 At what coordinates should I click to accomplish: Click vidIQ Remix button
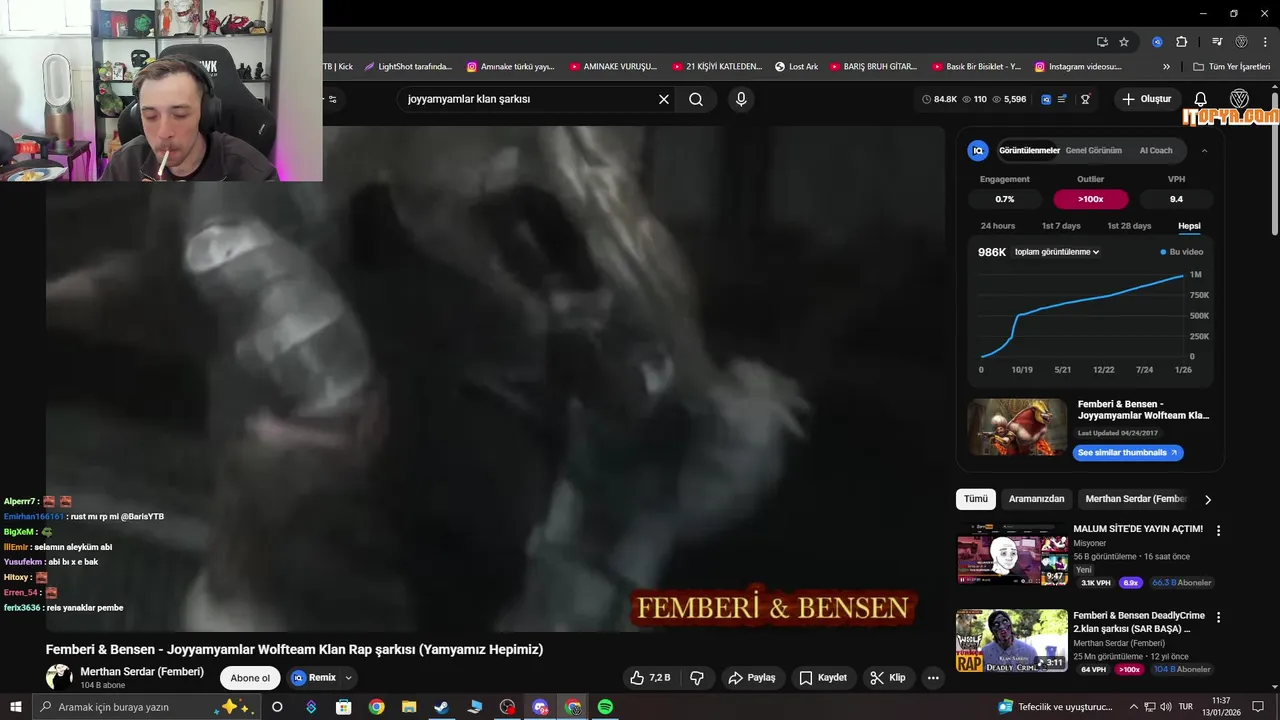pyautogui.click(x=315, y=678)
